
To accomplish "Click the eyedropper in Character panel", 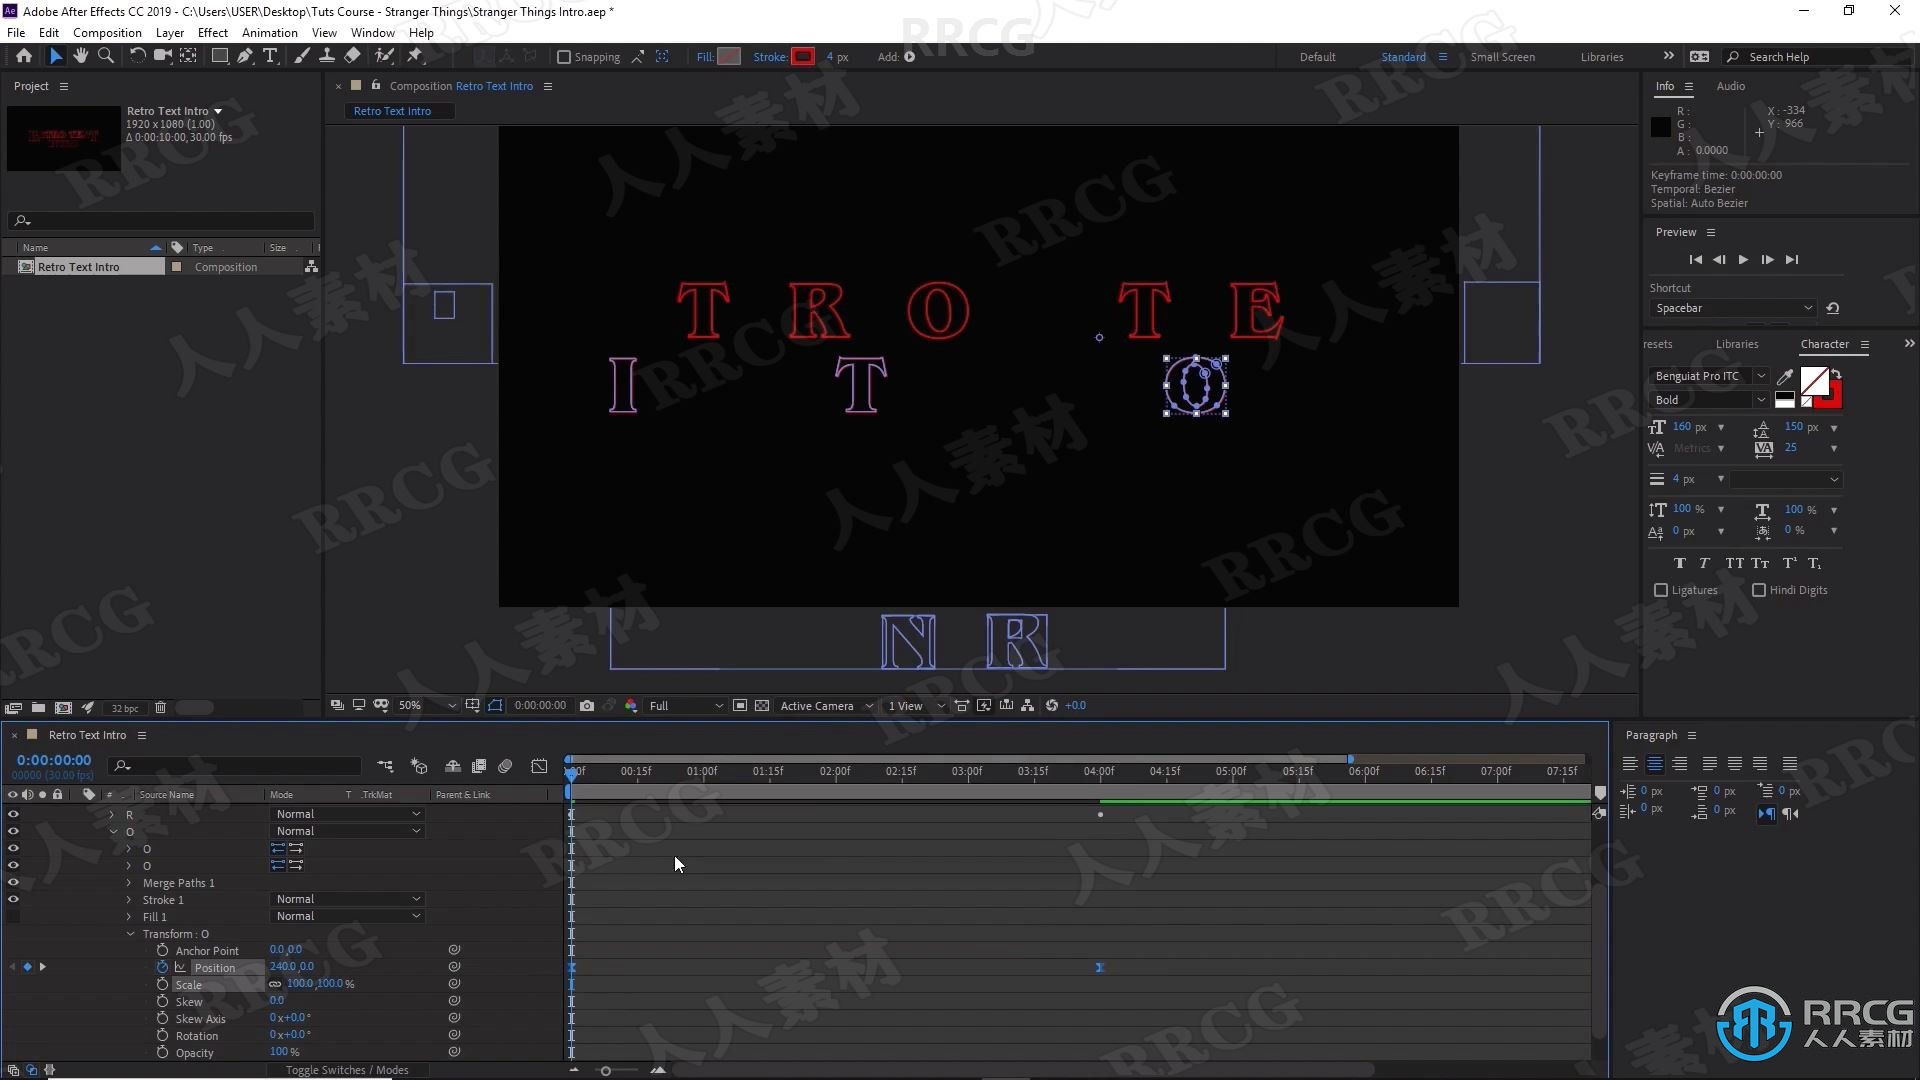I will point(1785,377).
